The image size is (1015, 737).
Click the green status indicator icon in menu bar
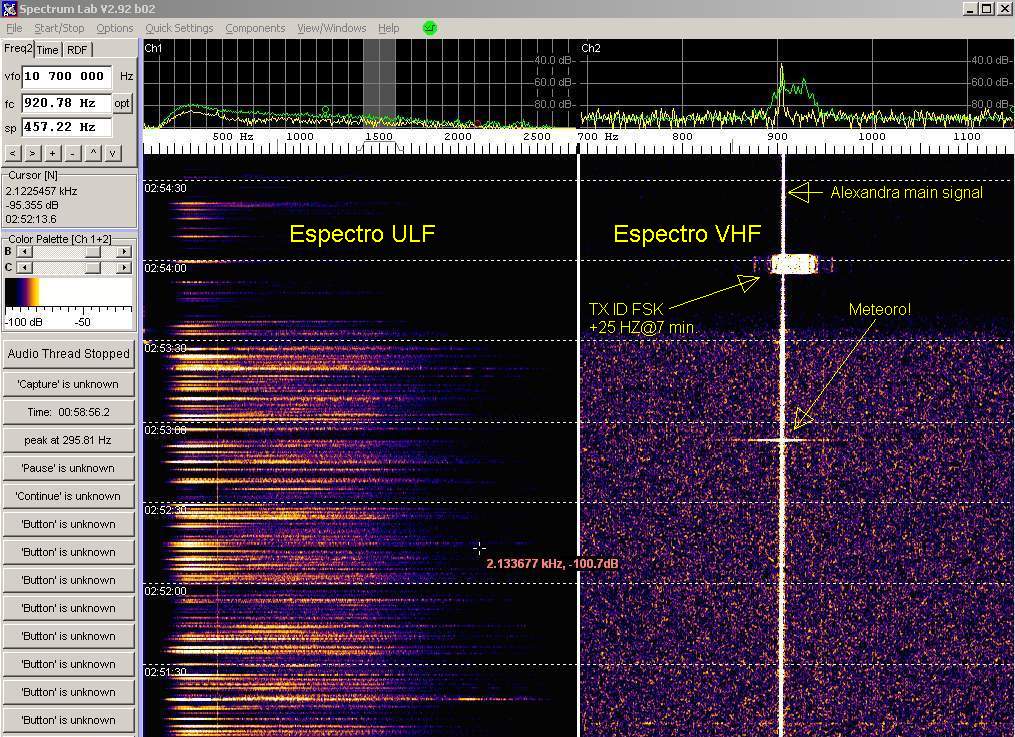click(x=430, y=28)
